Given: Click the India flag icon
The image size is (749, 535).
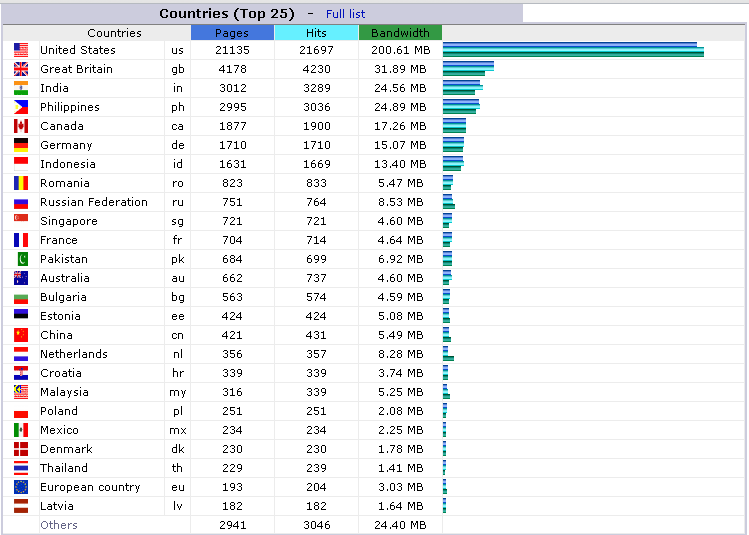Looking at the screenshot, I should pyautogui.click(x=21, y=88).
